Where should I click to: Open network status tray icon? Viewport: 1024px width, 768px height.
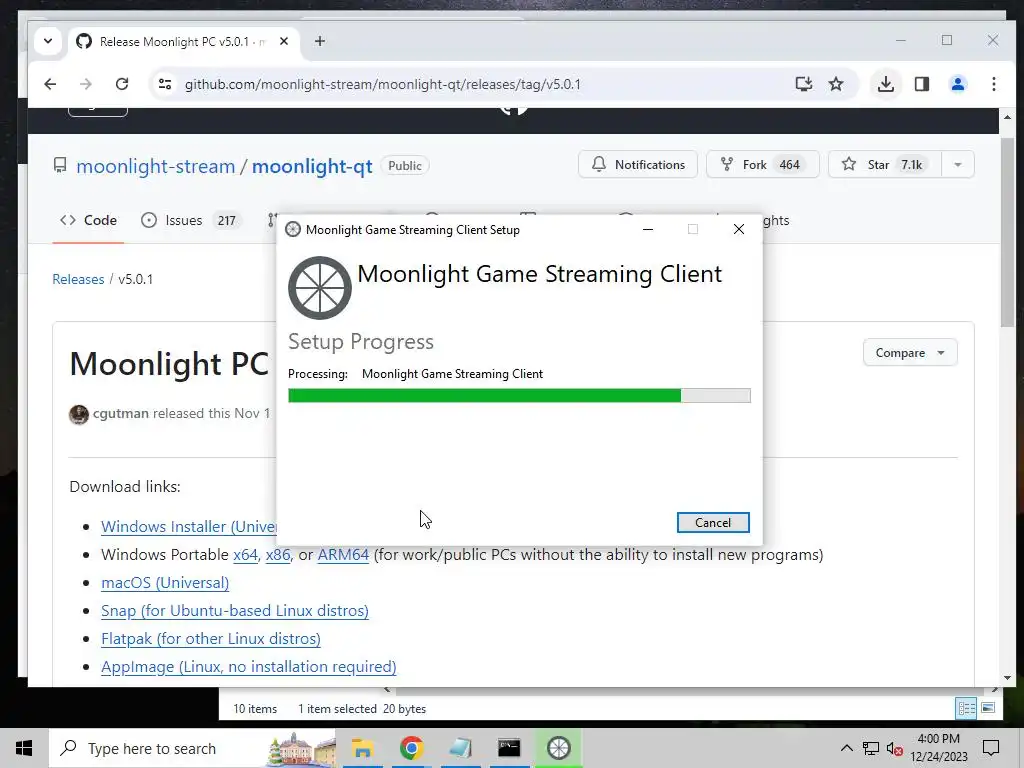pos(871,748)
